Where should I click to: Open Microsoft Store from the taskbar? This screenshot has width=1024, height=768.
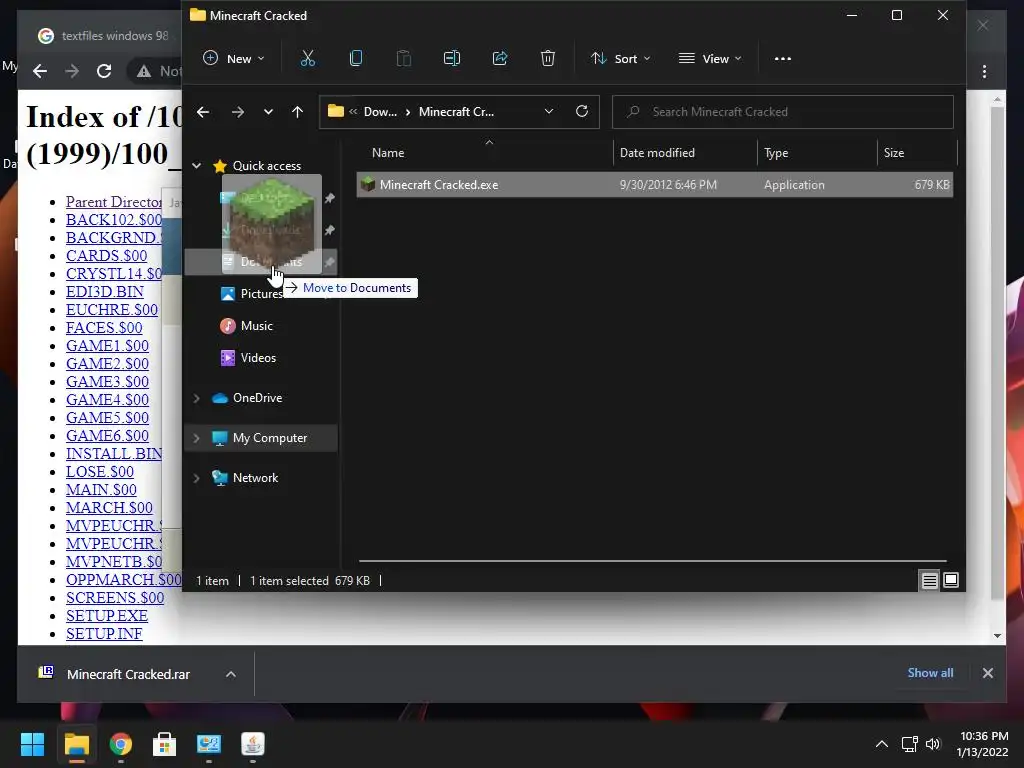165,744
